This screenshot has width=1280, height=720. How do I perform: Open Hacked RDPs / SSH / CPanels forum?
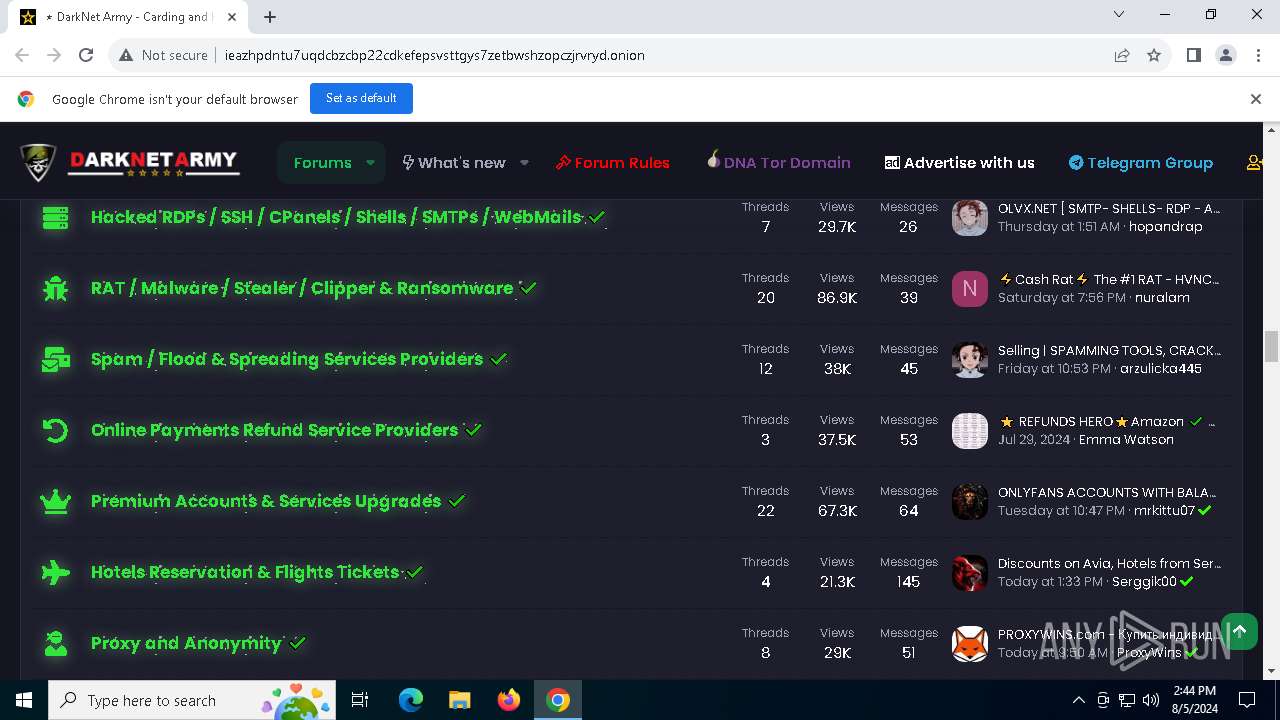point(336,217)
